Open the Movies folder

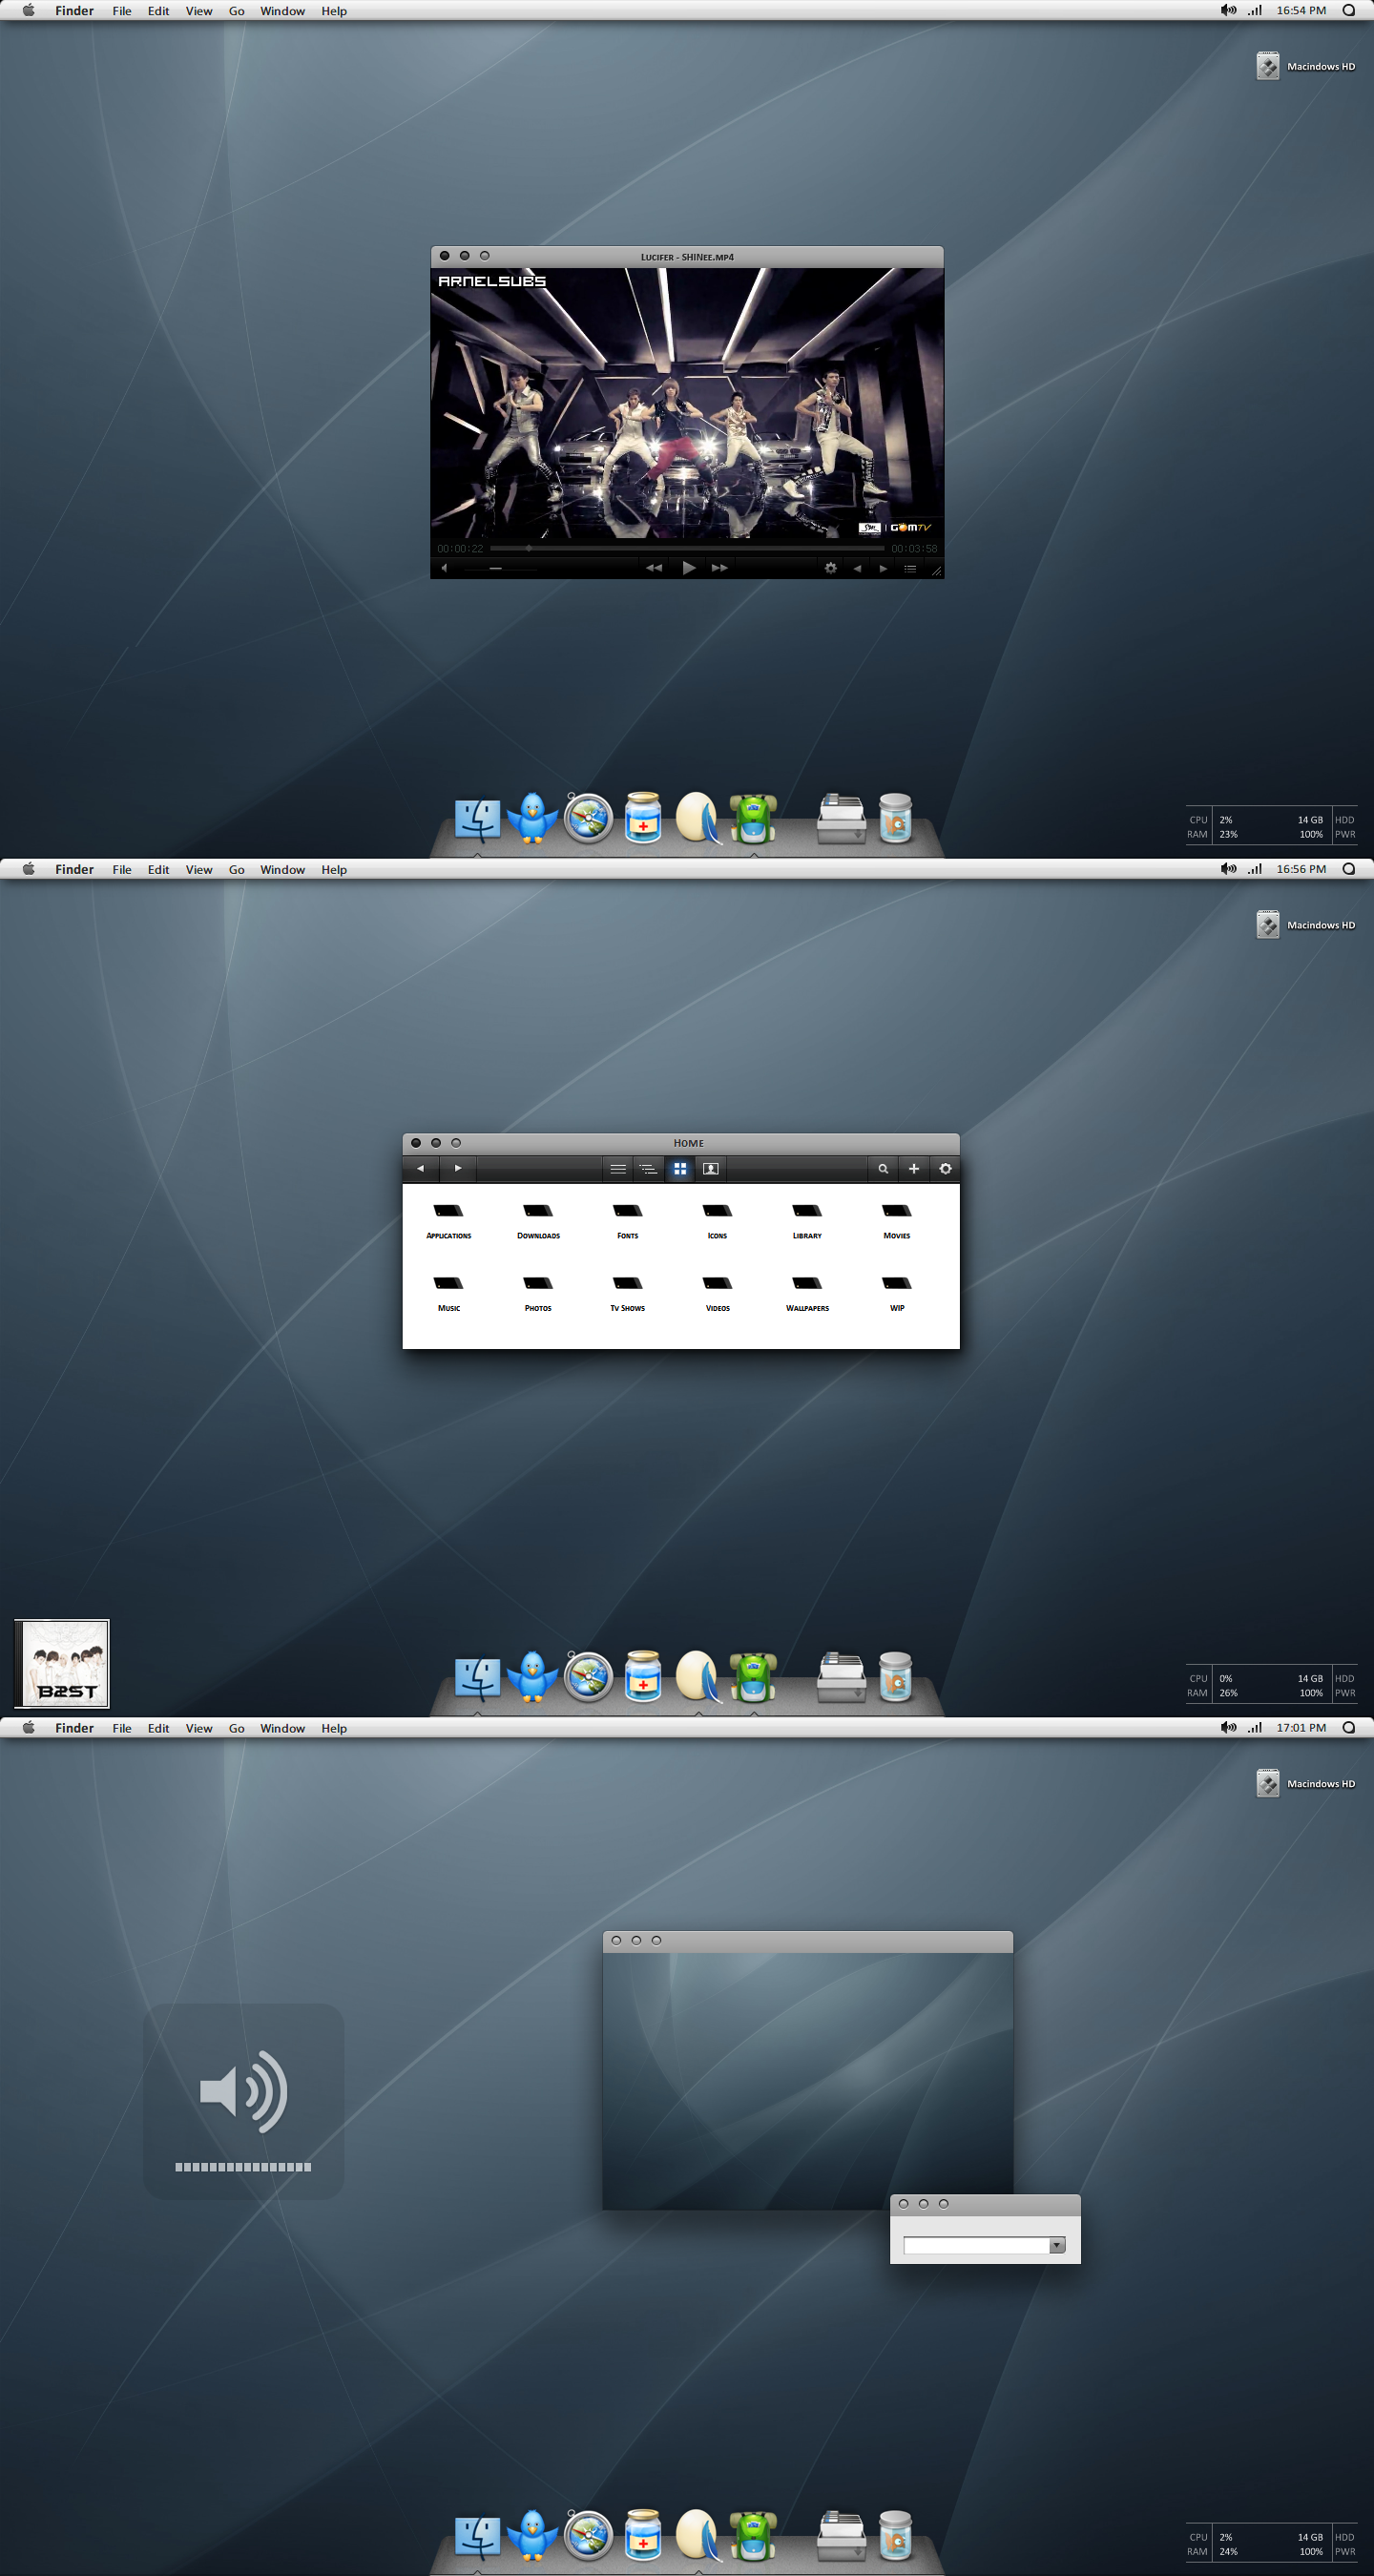(x=897, y=1220)
